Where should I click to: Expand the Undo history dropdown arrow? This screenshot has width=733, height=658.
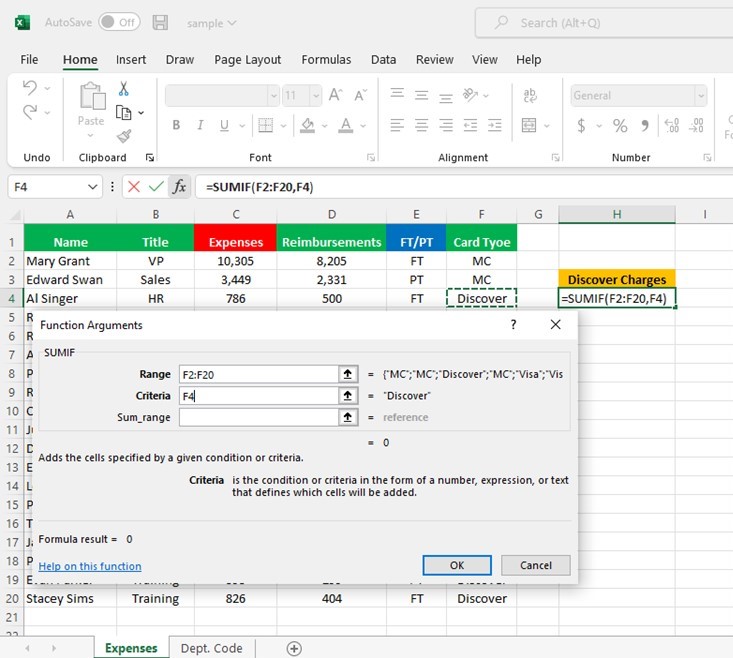click(x=47, y=88)
